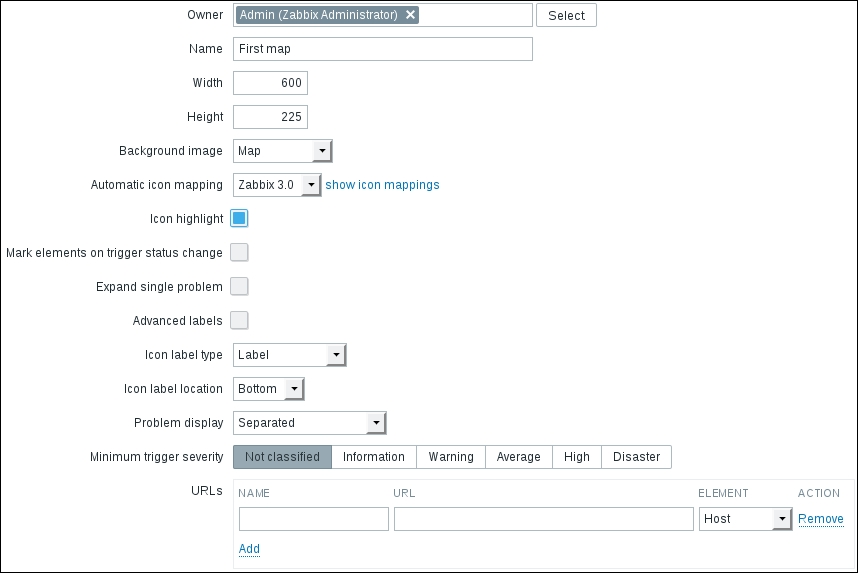Choose Disaster minimum trigger severity

636,457
